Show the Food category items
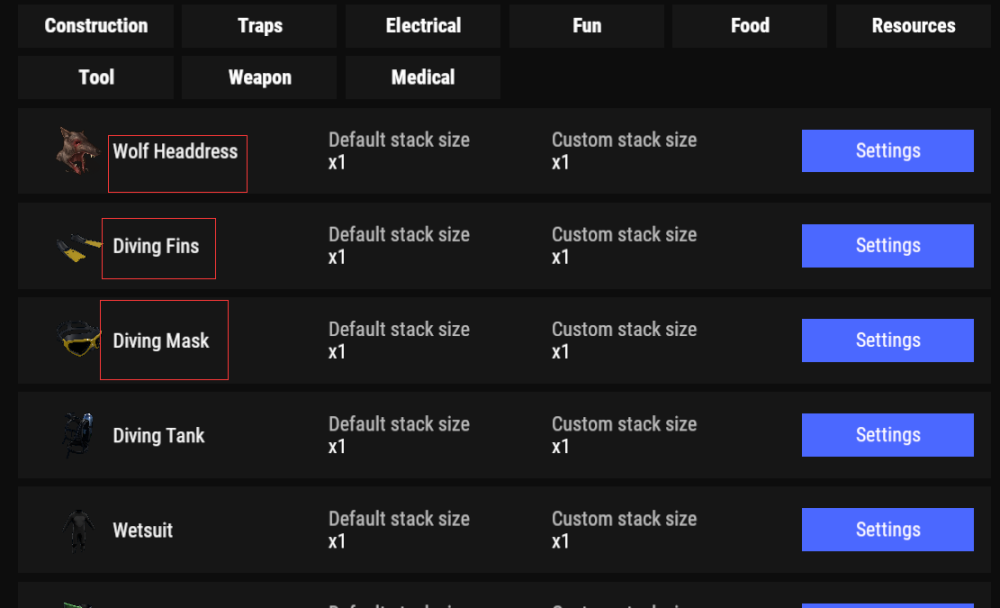This screenshot has height=608, width=1000. (750, 26)
